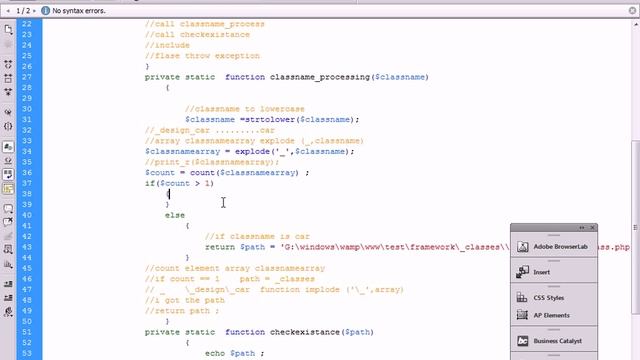Viewport: 640px width, 360px height.
Task: Click the Indent Code icon
Action: point(8,284)
